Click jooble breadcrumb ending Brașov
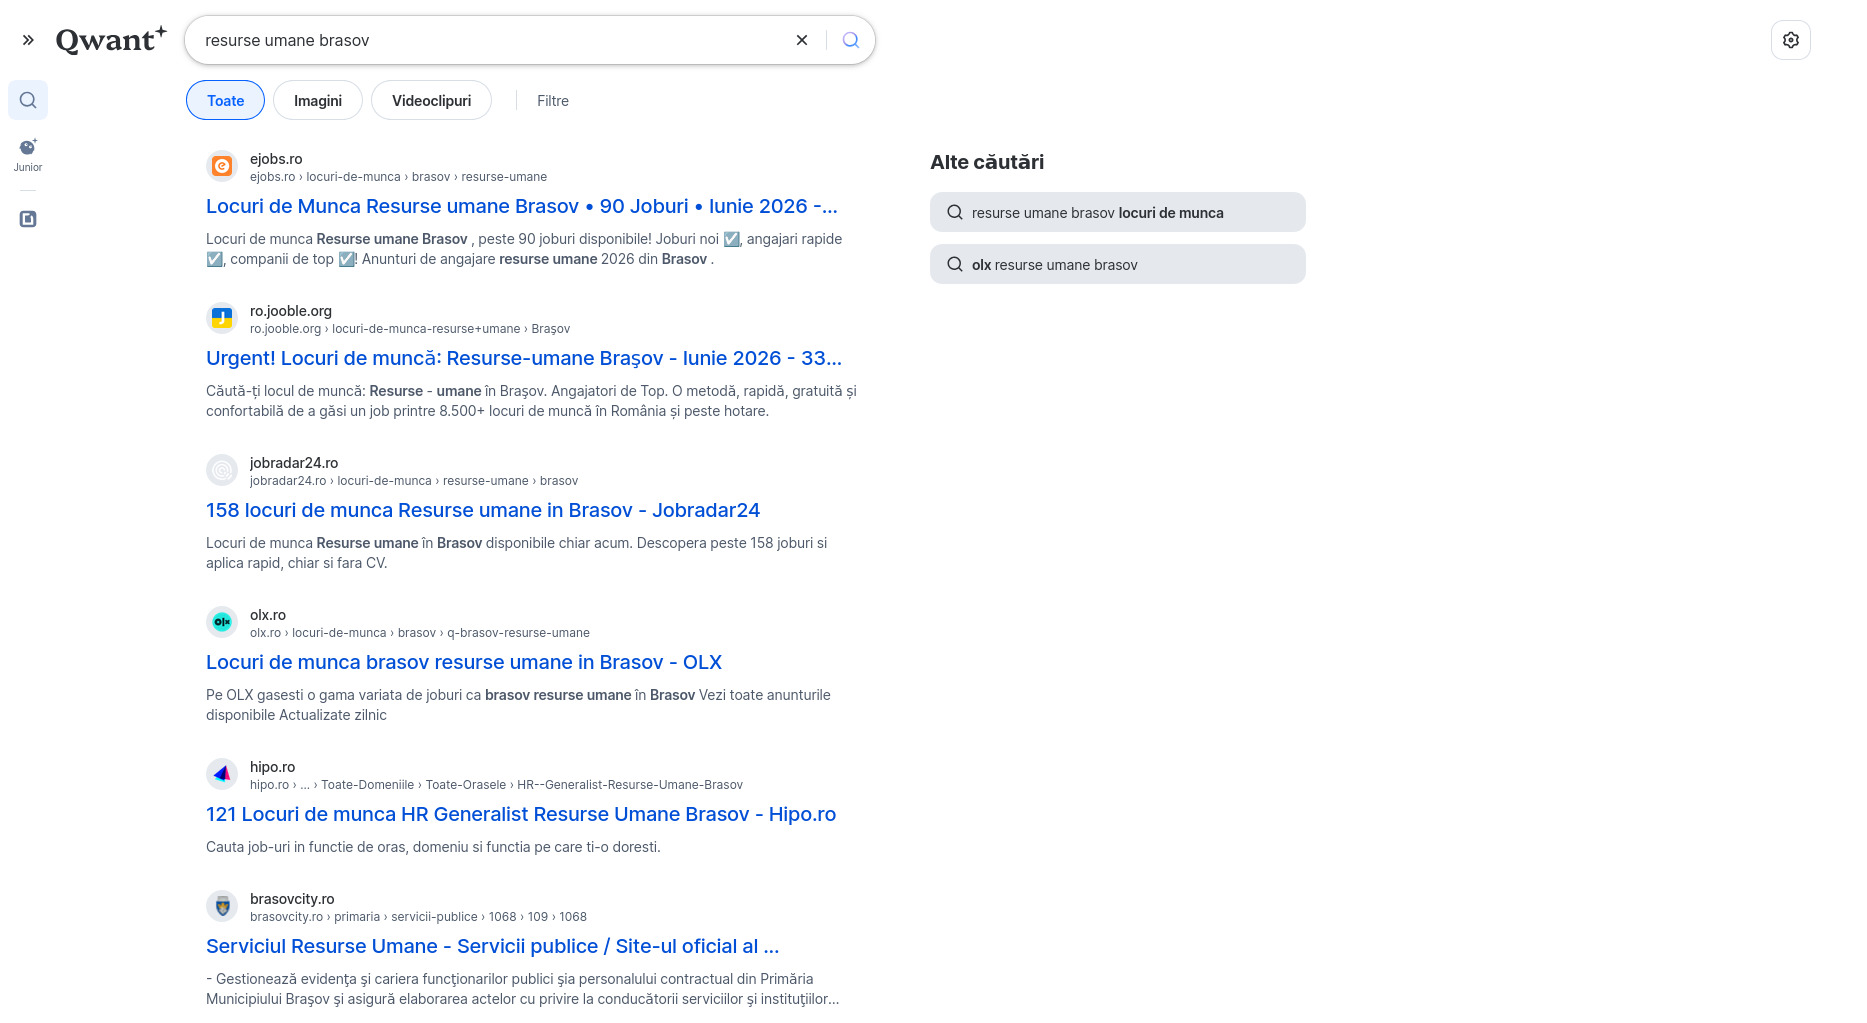The height and width of the screenshot is (1023, 1867). pyautogui.click(x=410, y=329)
